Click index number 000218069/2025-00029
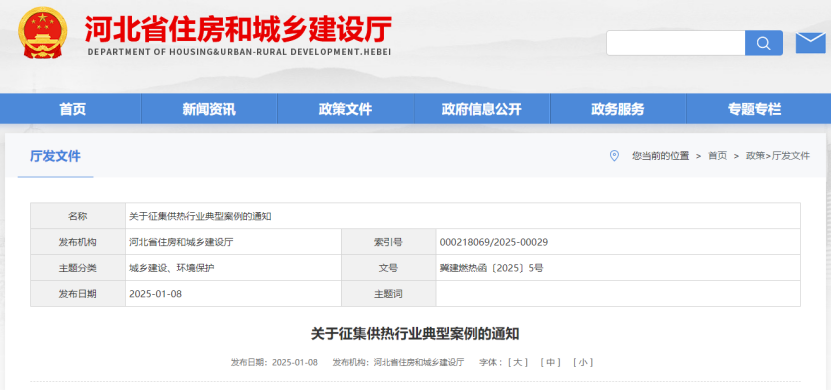831x390 pixels. coord(494,242)
